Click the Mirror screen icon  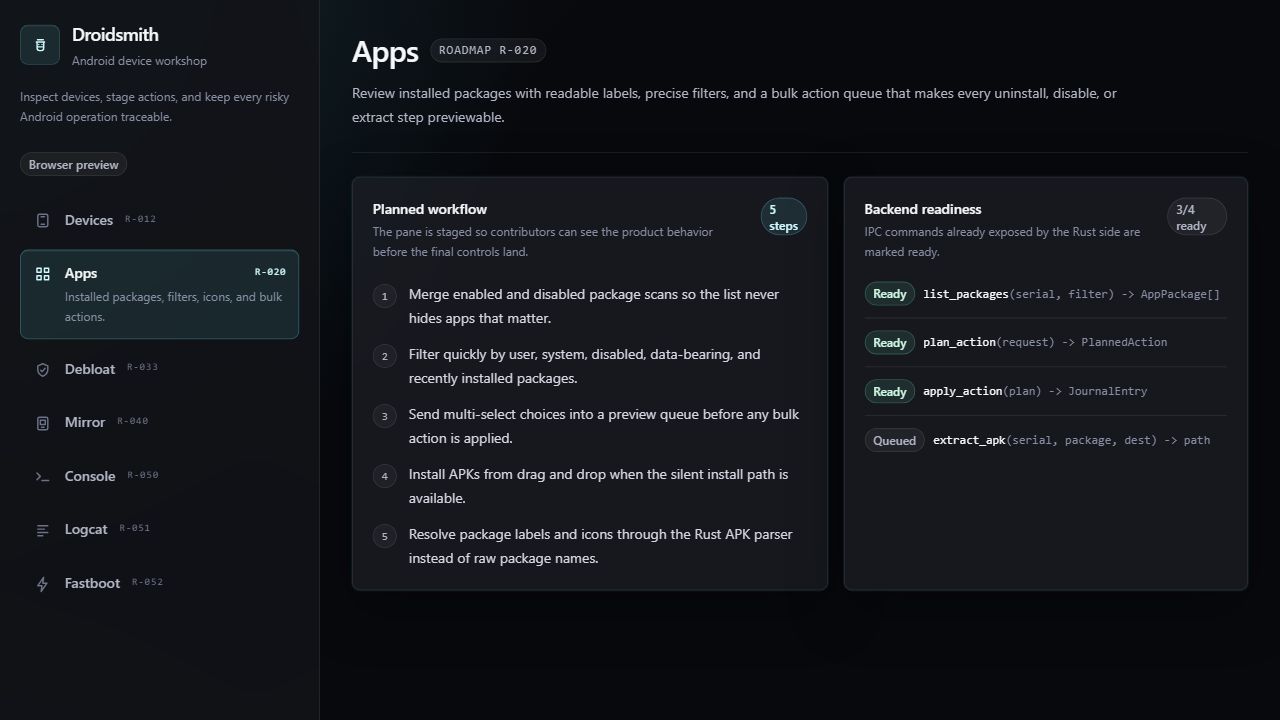(x=43, y=423)
